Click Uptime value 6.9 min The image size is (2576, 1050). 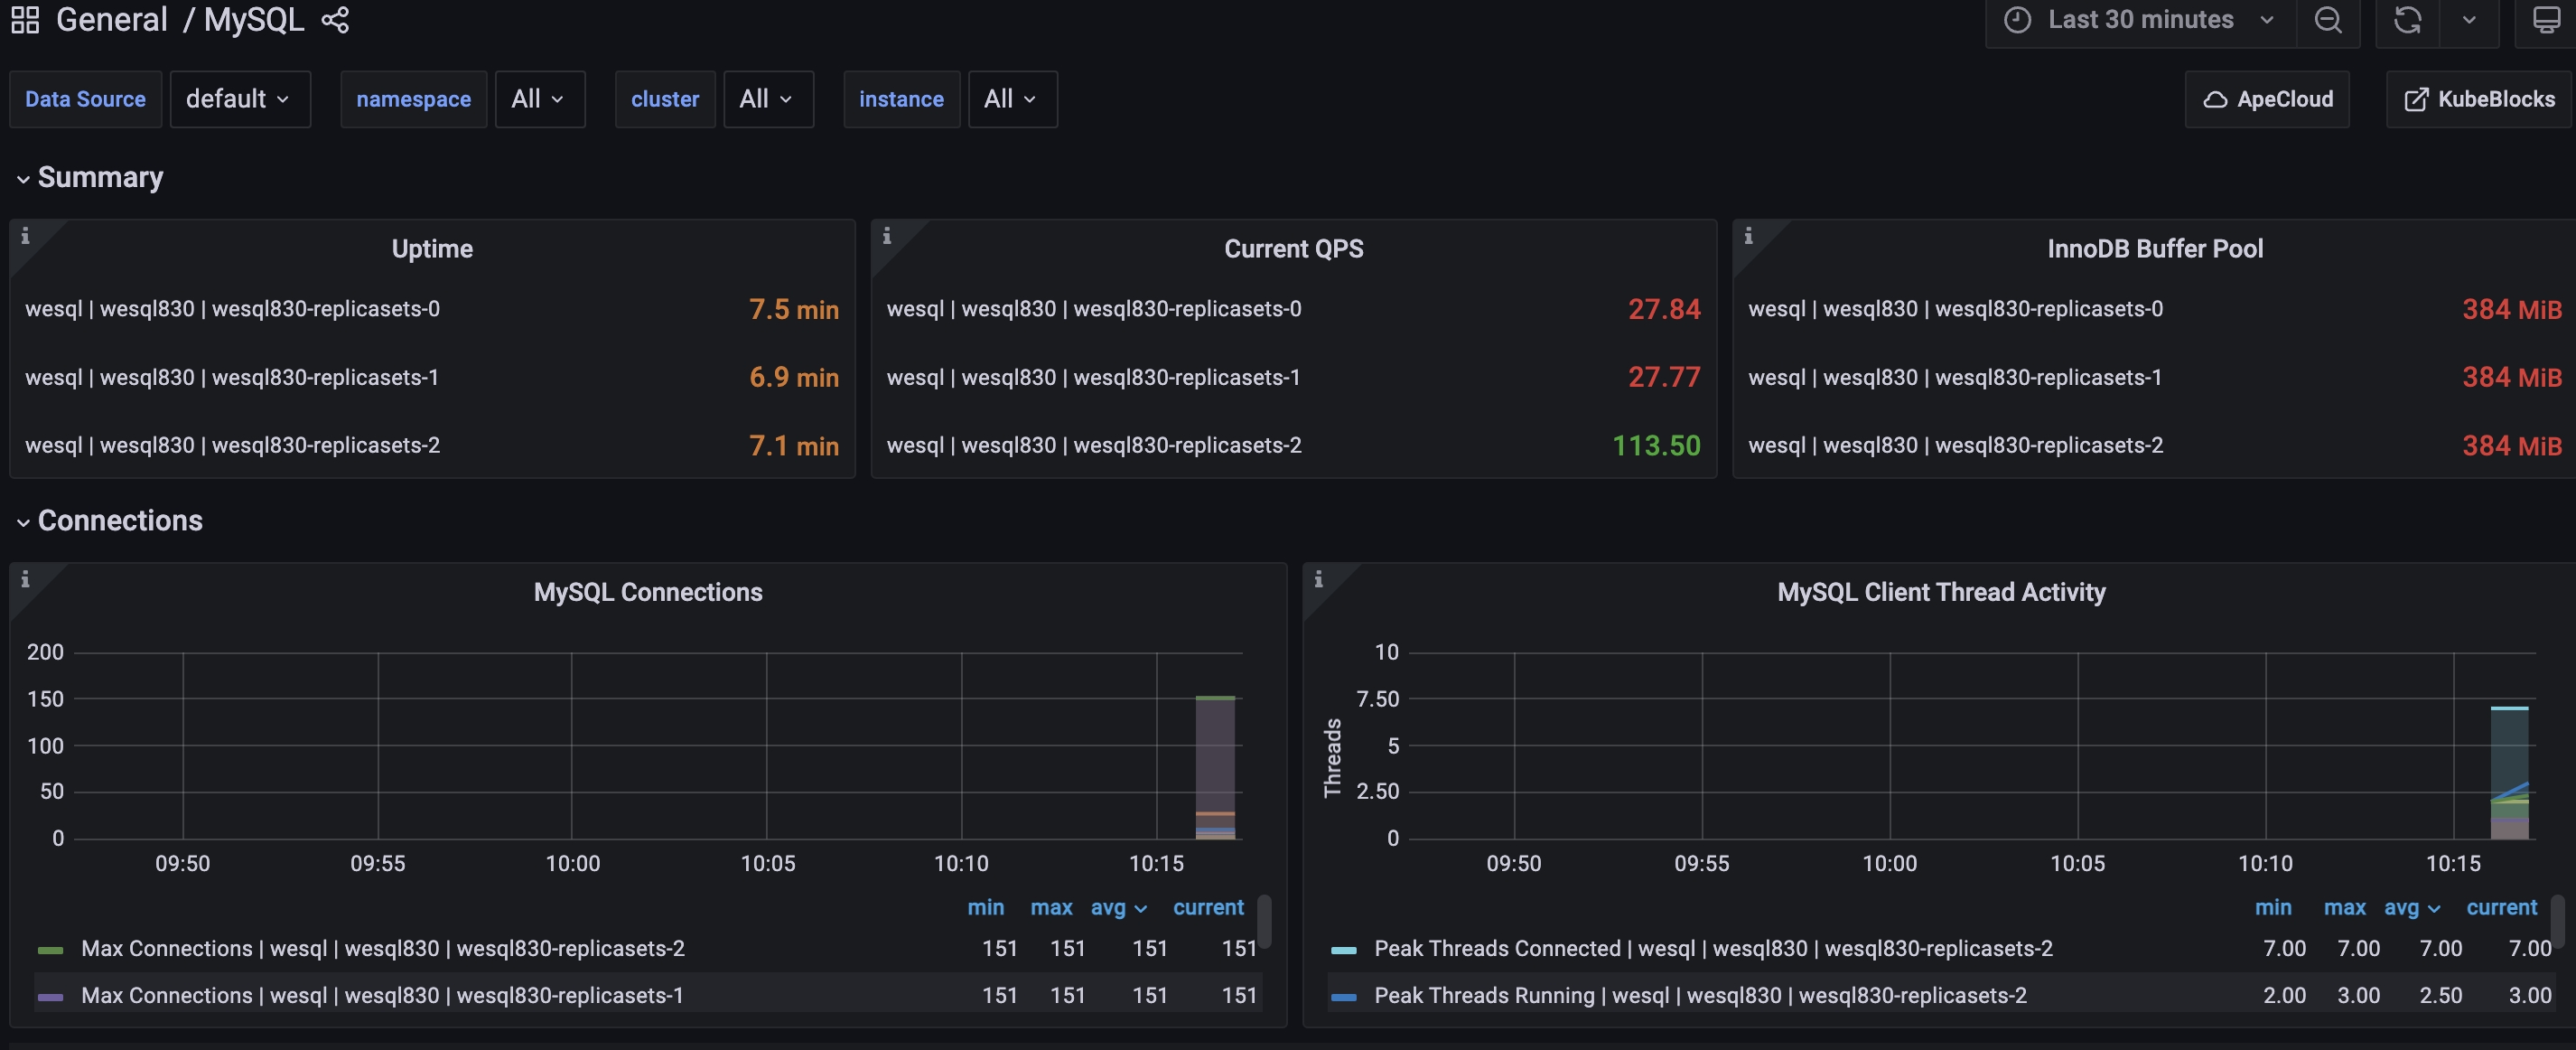[793, 377]
